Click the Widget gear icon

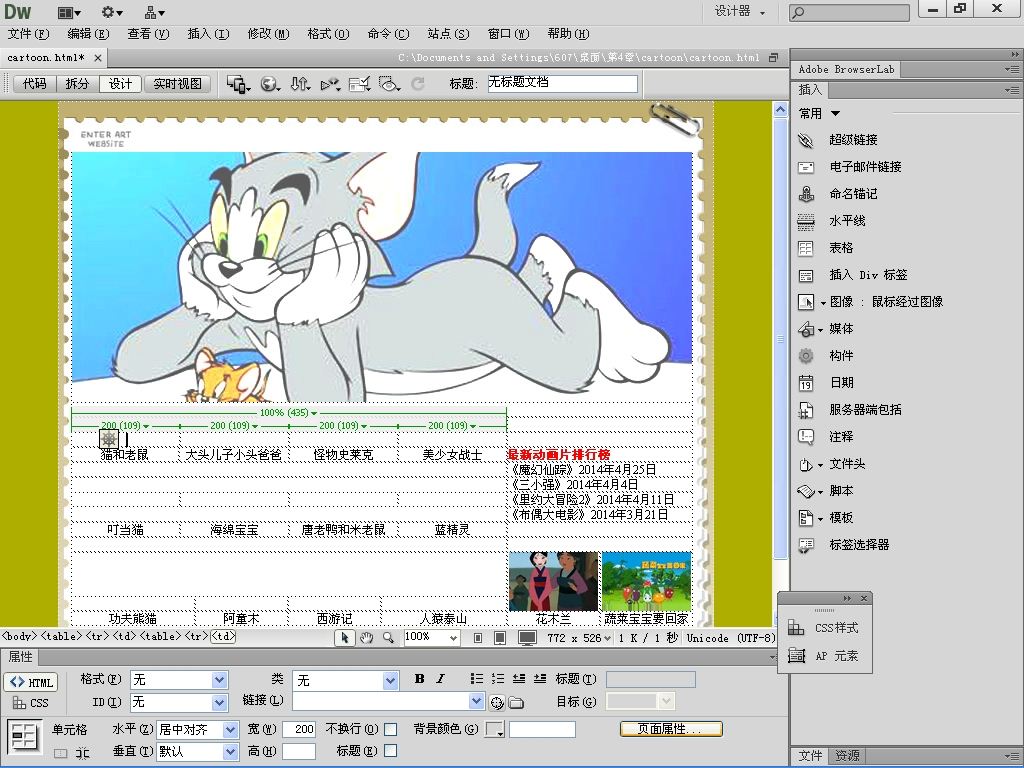[806, 356]
